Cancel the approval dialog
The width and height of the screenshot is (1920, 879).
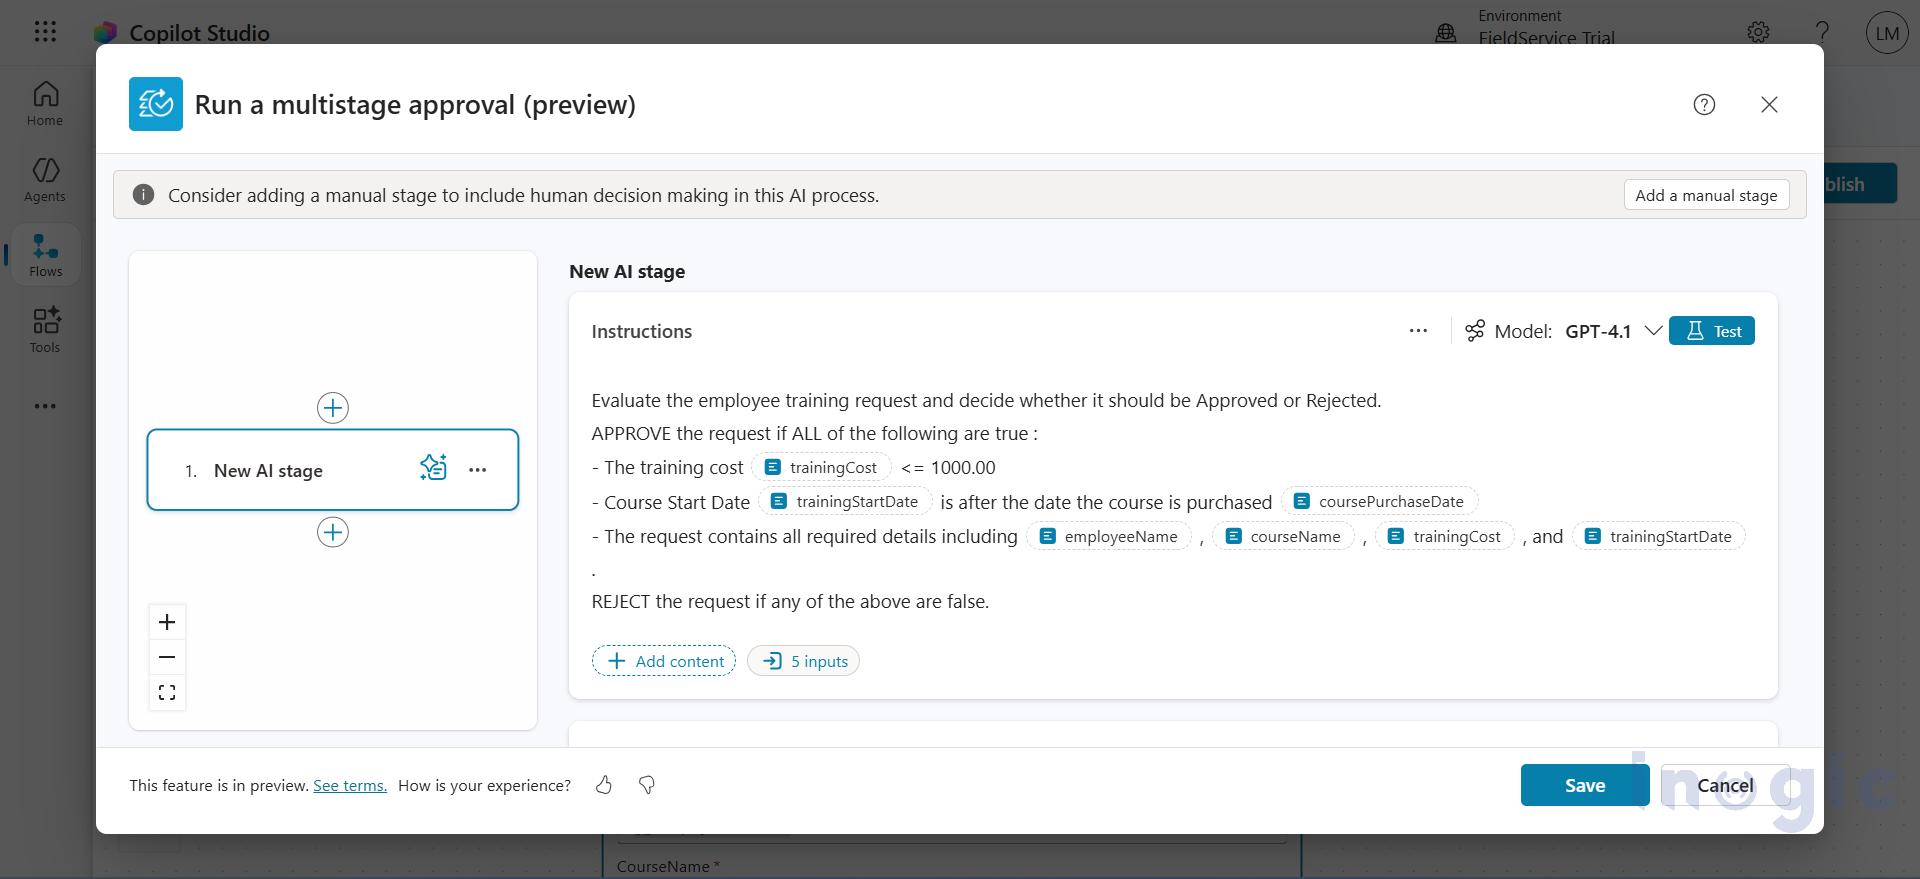tap(1725, 785)
